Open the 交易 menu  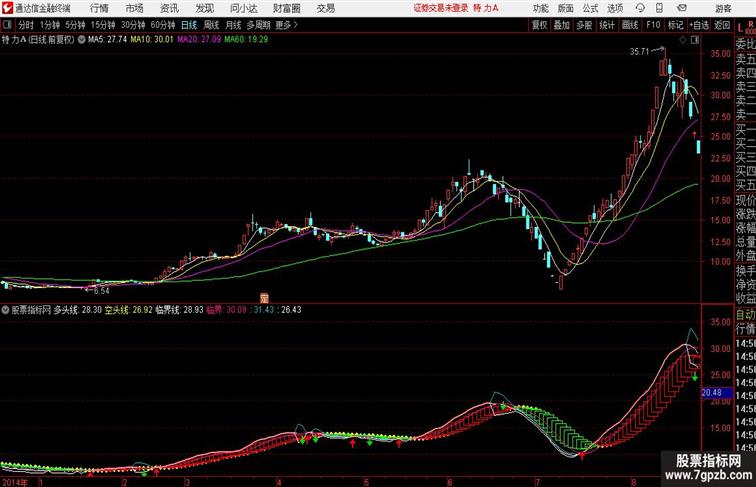[325, 8]
